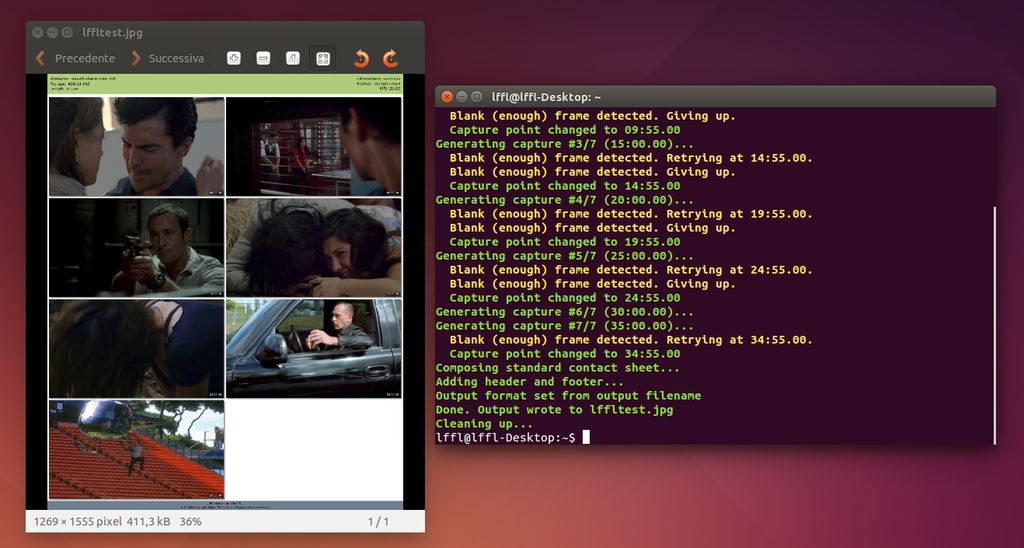The width and height of the screenshot is (1024, 548).
Task: Click 'Generating capture #7/7 (35:00.00)...' line
Action: pos(565,326)
